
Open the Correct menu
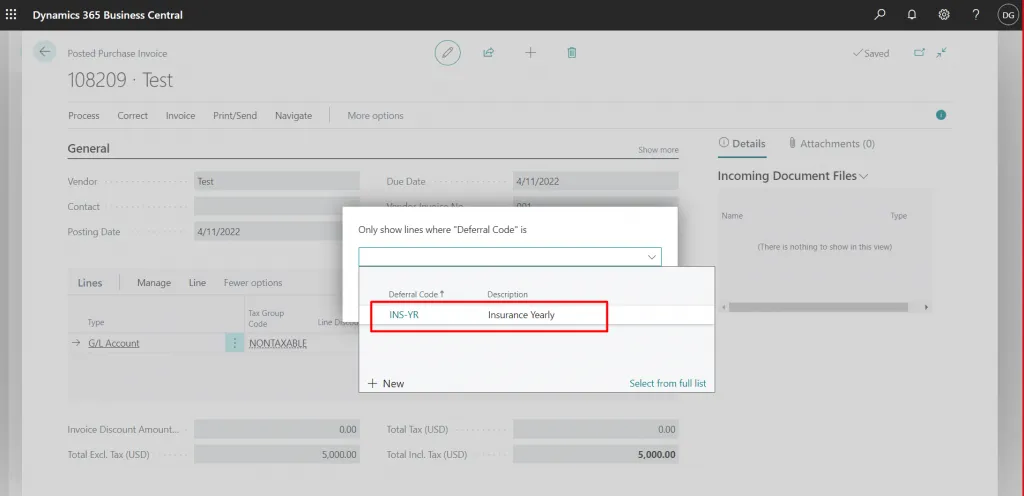(133, 116)
